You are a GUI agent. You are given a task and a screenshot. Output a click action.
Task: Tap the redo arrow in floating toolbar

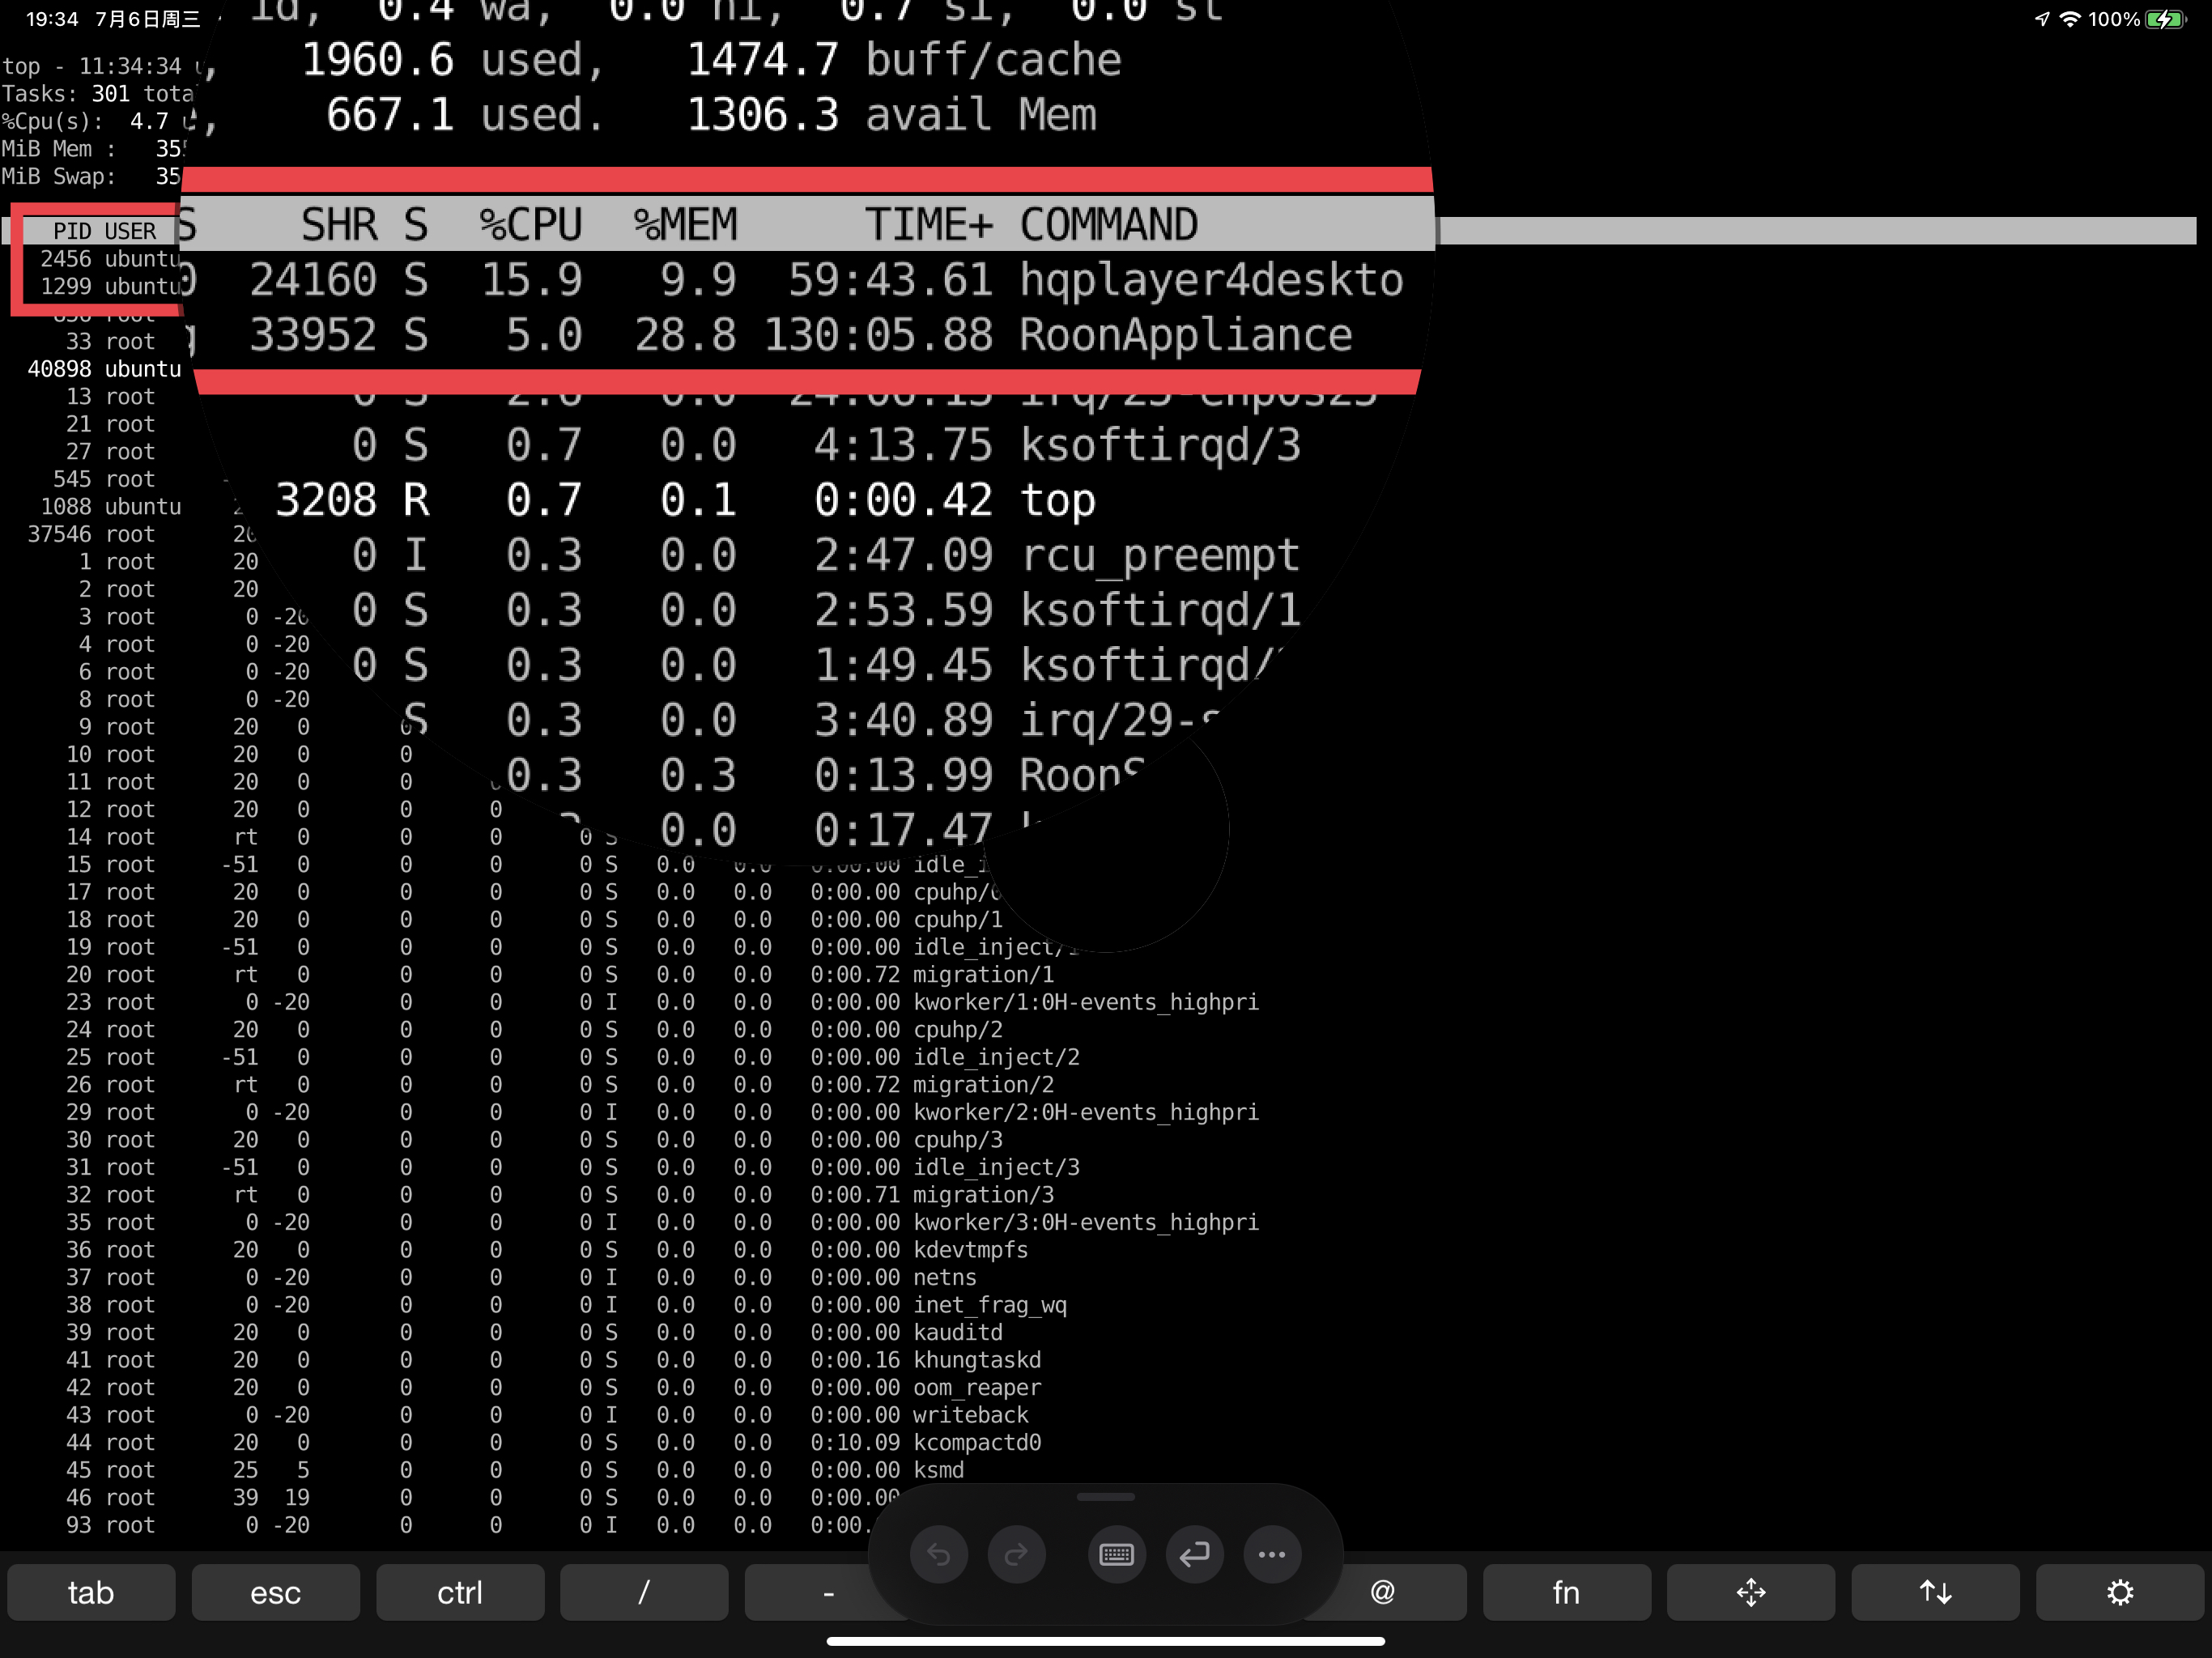pos(1016,1554)
